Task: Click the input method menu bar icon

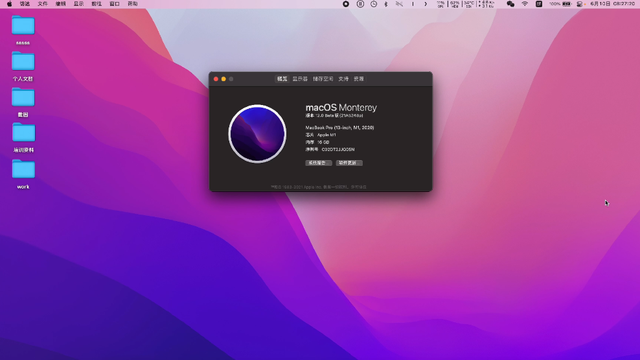Action: coord(539,4)
